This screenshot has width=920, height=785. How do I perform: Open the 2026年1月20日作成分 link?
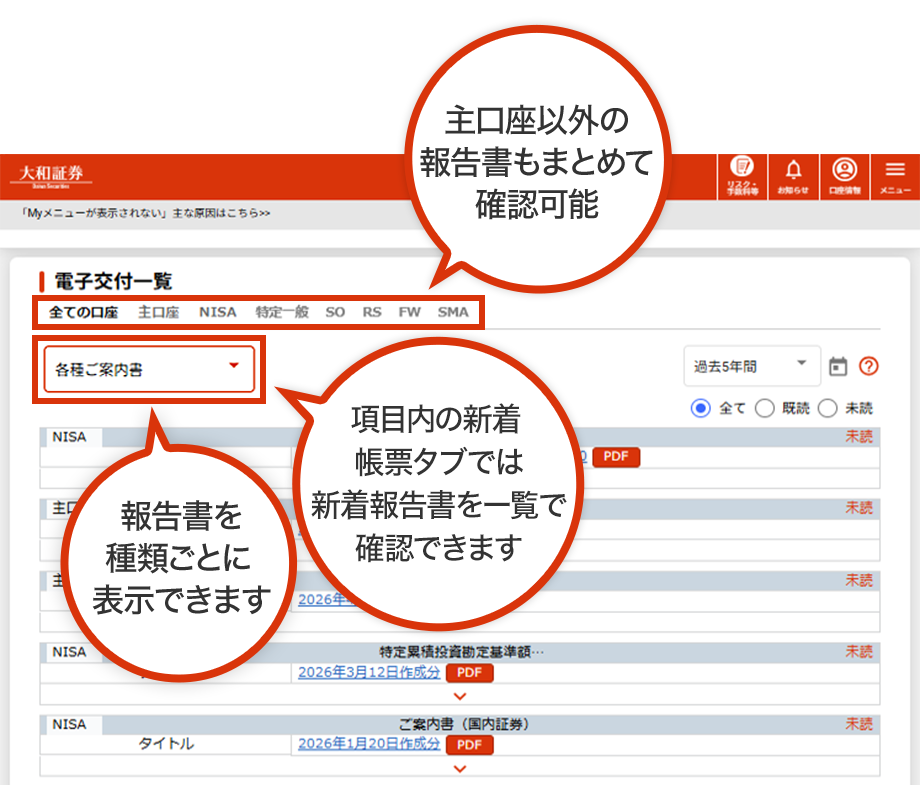369,744
